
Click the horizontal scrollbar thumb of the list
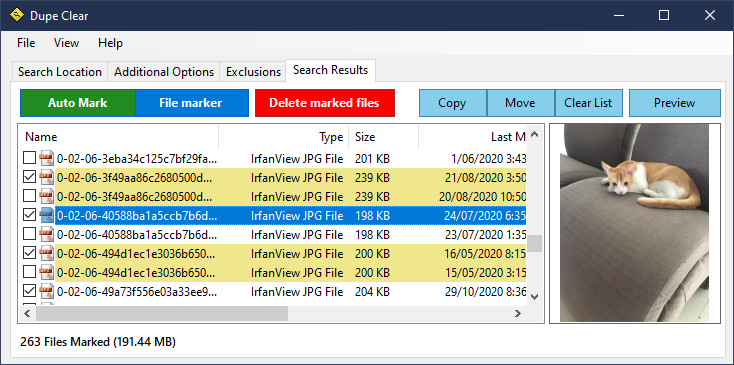(x=162, y=314)
